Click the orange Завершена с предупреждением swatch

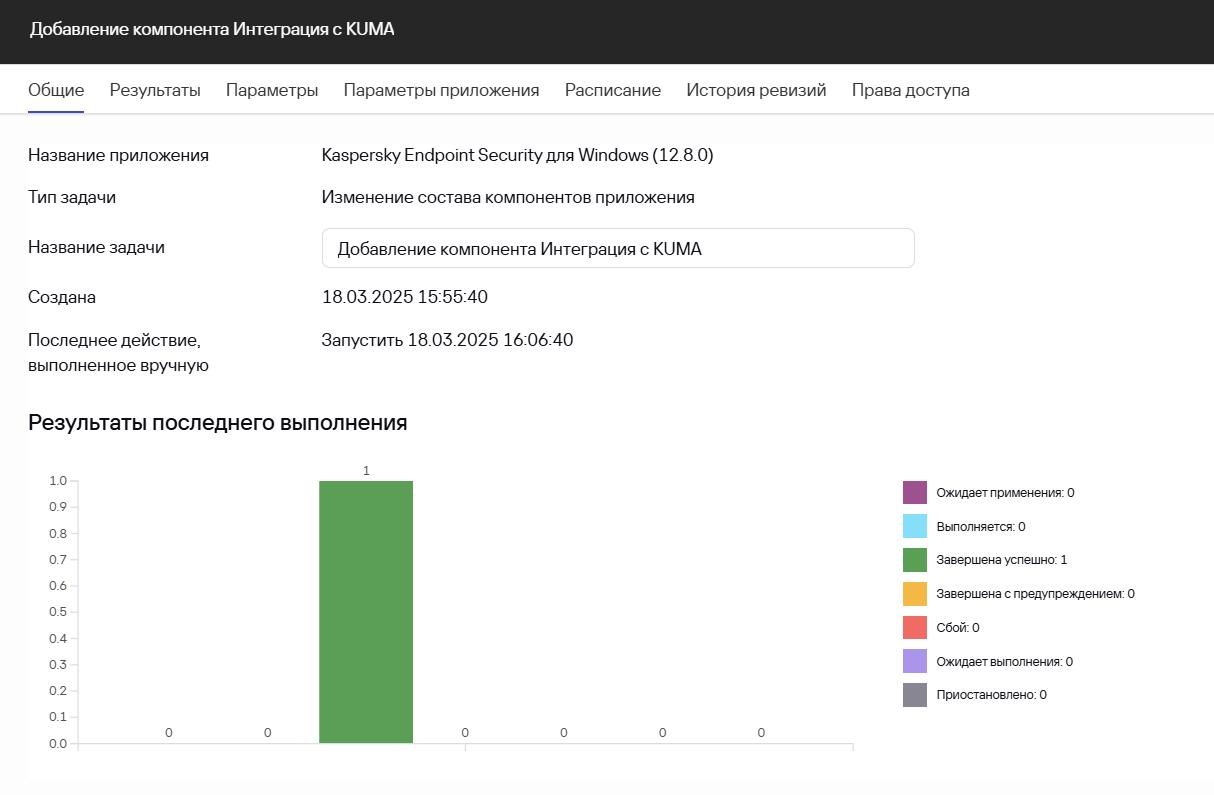click(x=915, y=594)
